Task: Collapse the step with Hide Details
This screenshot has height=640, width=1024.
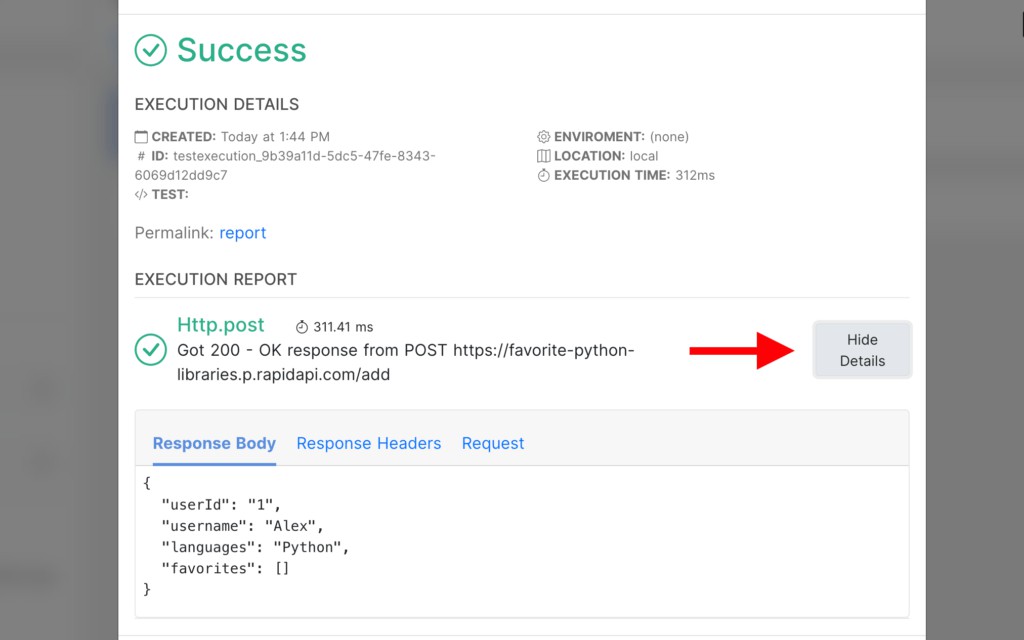Action: (862, 350)
